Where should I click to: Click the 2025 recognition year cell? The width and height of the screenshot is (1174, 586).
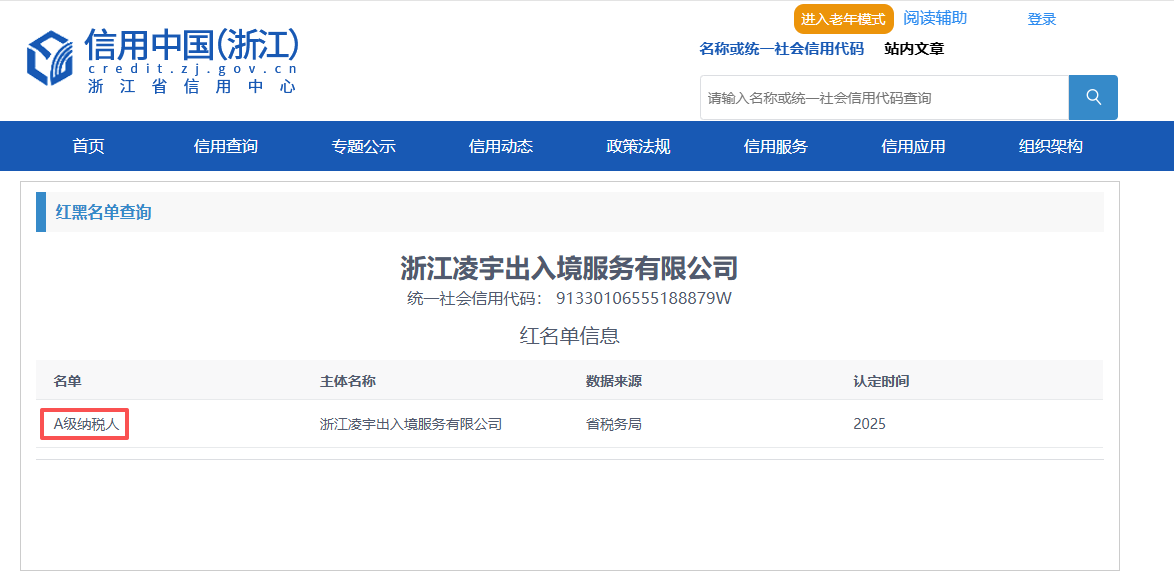[x=869, y=424]
